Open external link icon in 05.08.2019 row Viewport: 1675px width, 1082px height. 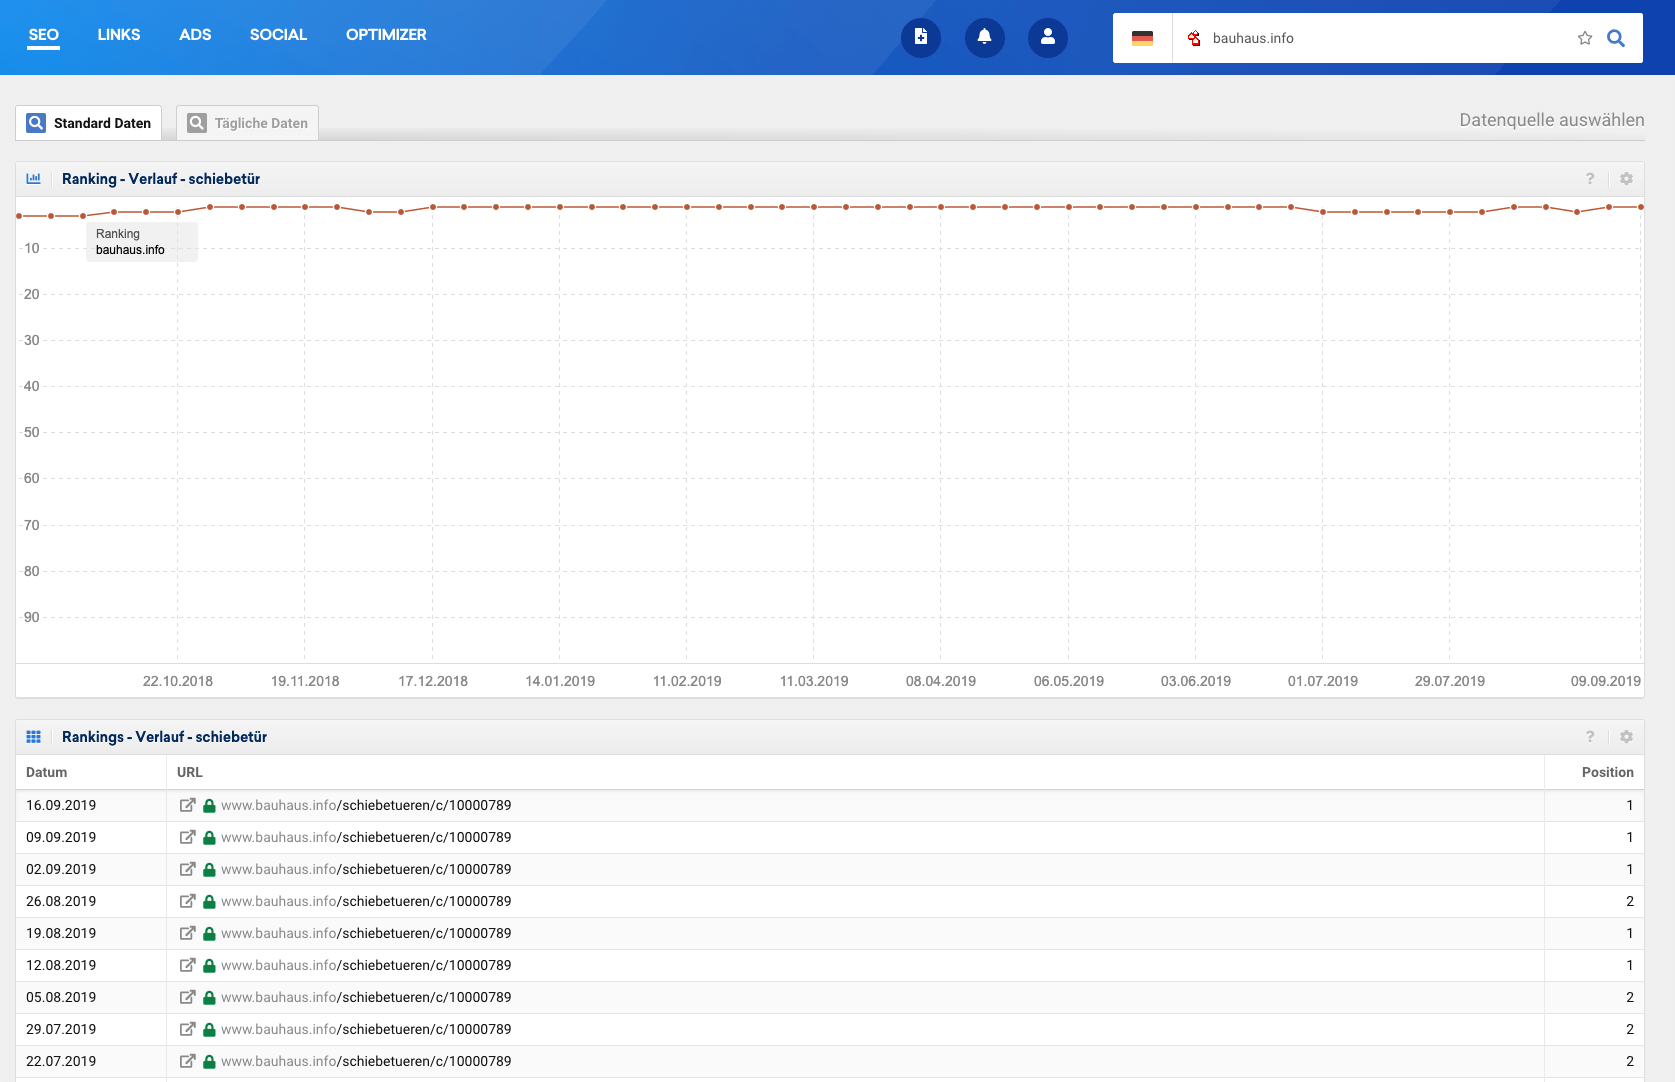tap(187, 997)
